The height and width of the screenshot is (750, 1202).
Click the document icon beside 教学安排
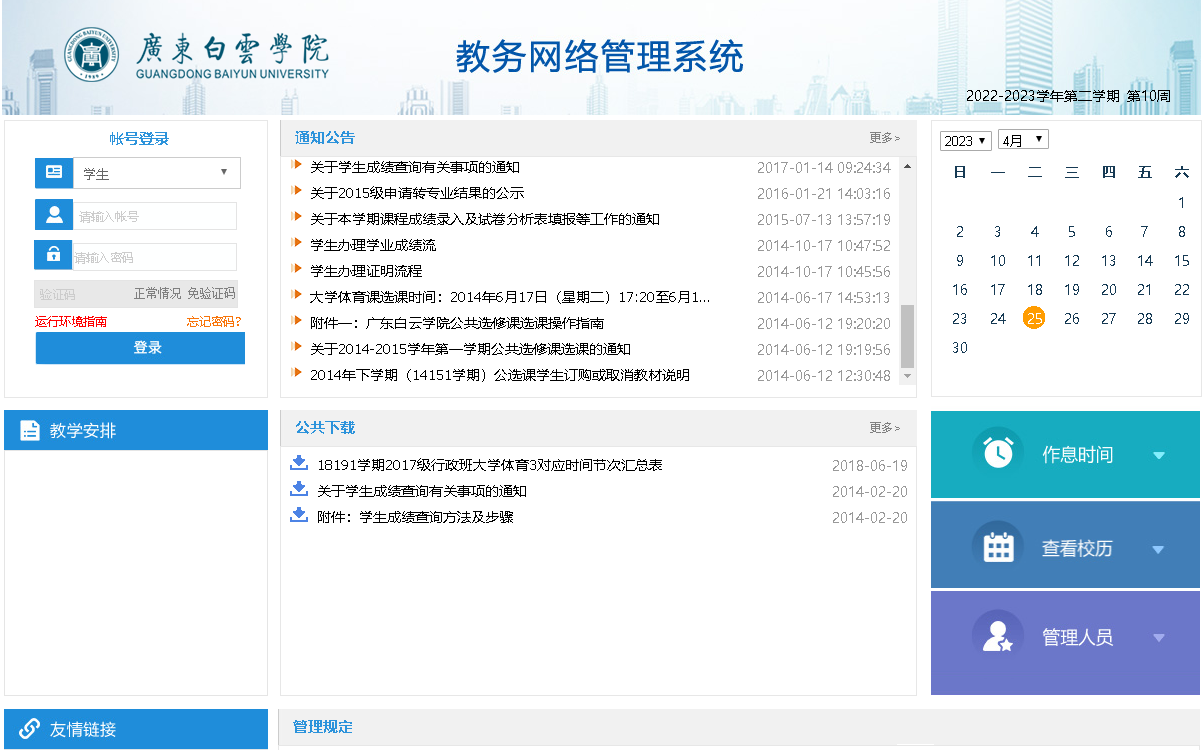pyautogui.click(x=29, y=431)
